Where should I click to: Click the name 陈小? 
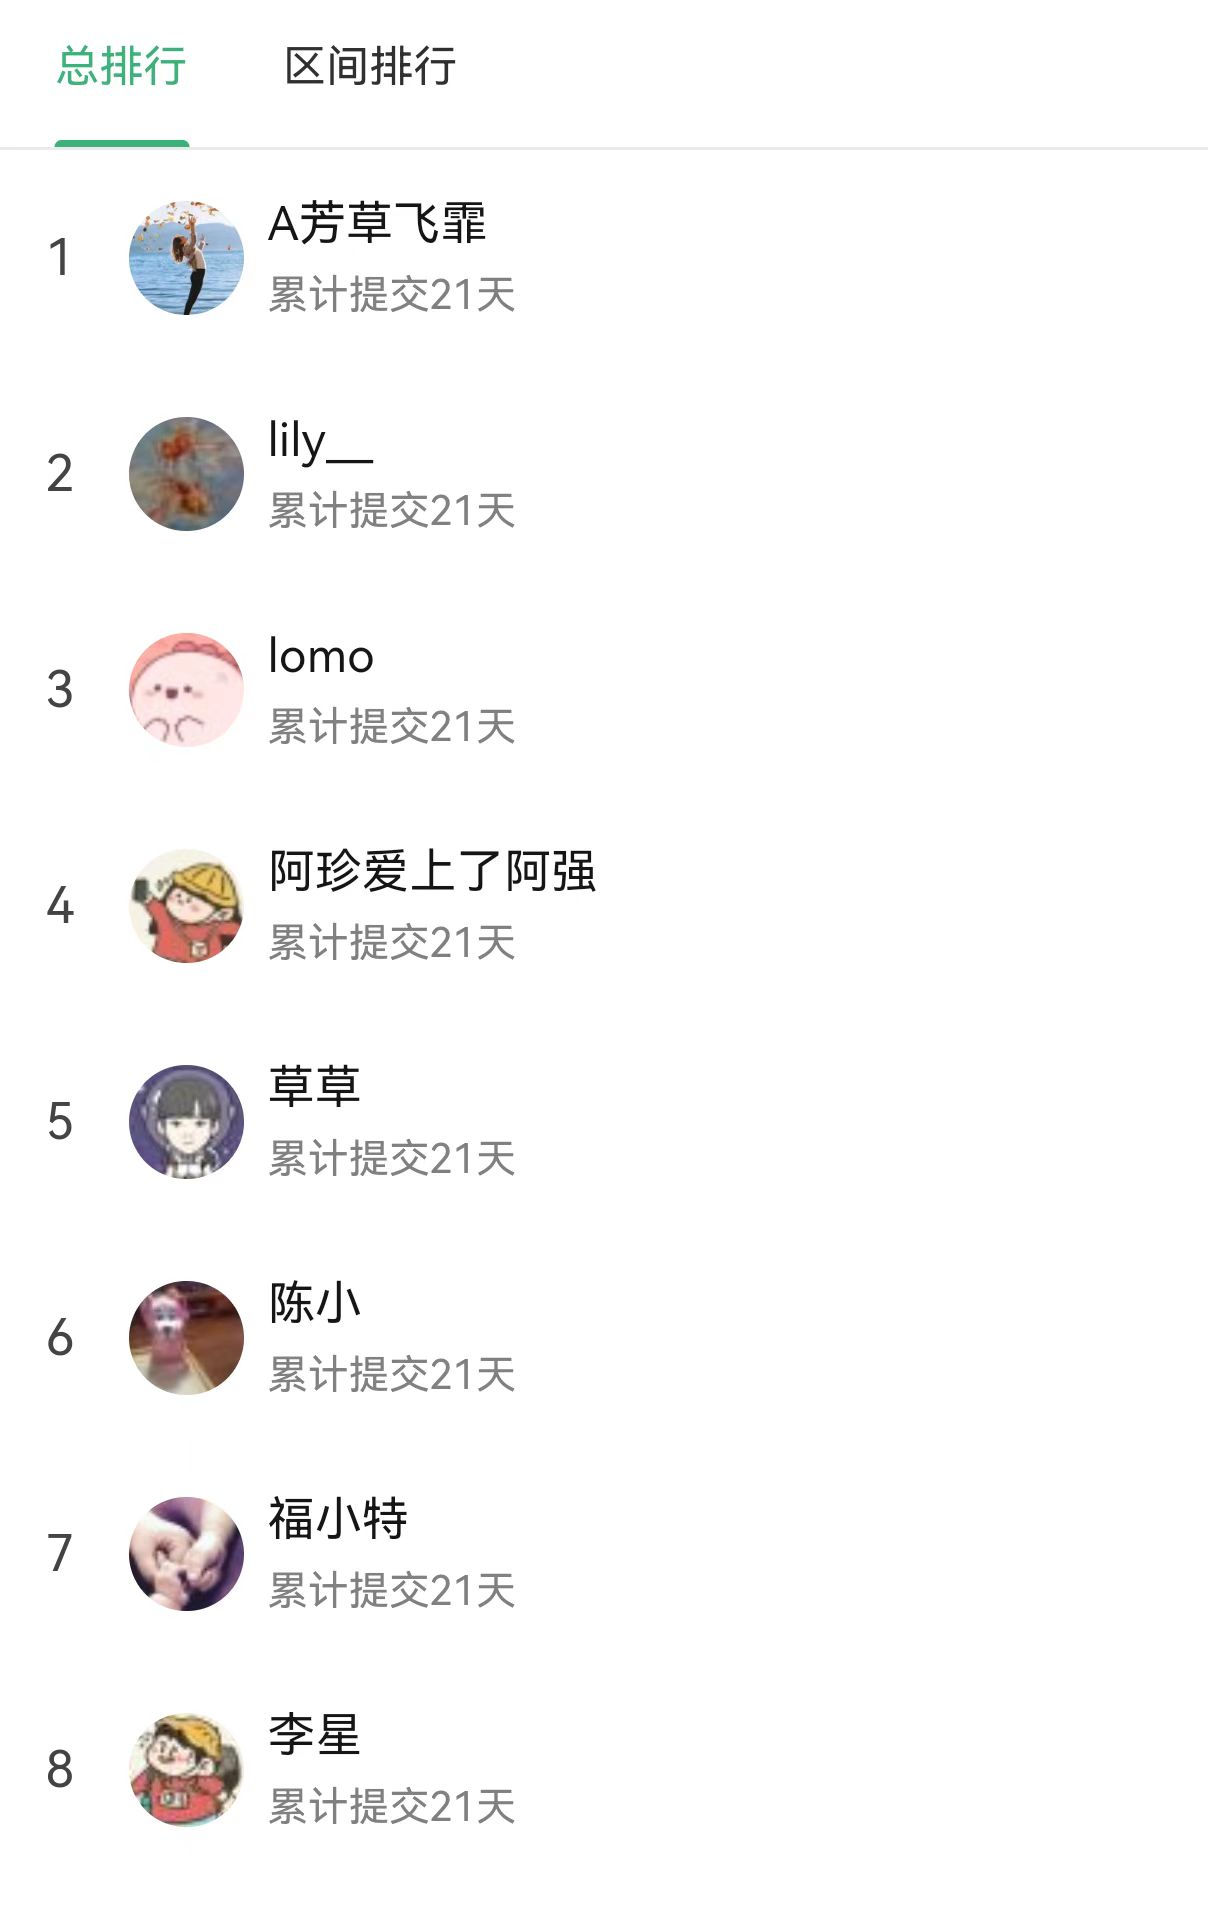click(x=314, y=1303)
